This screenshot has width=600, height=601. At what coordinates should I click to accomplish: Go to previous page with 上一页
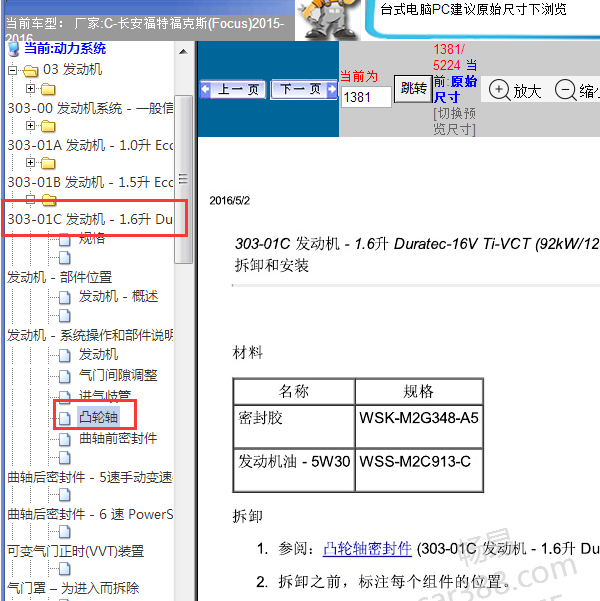click(233, 90)
